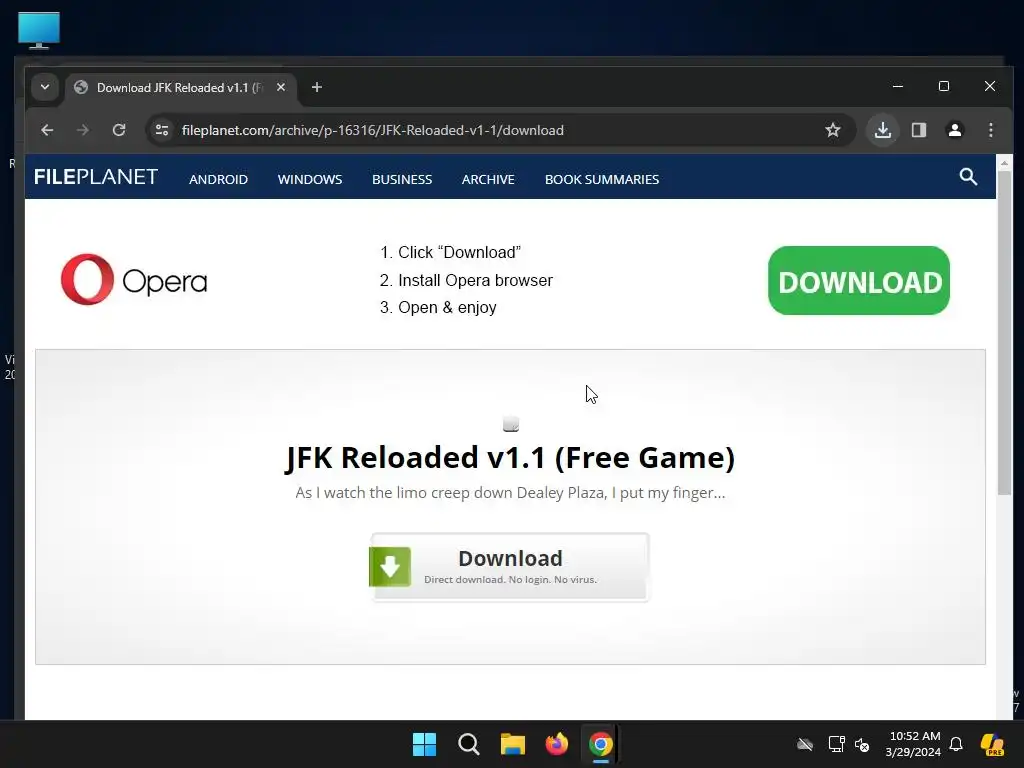
Task: Open Firefox from the taskbar
Action: 556,744
